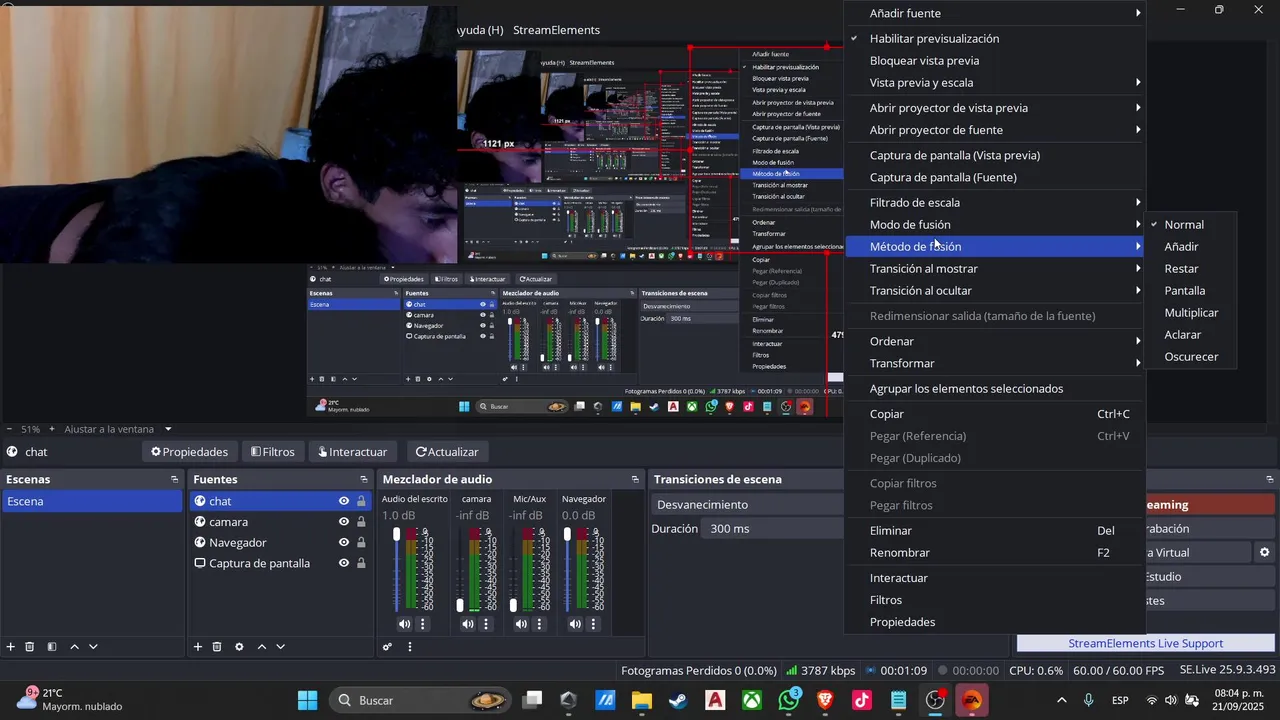The height and width of the screenshot is (720, 1280).
Task: Click the Actualizar button in the source toolbar
Action: (447, 452)
